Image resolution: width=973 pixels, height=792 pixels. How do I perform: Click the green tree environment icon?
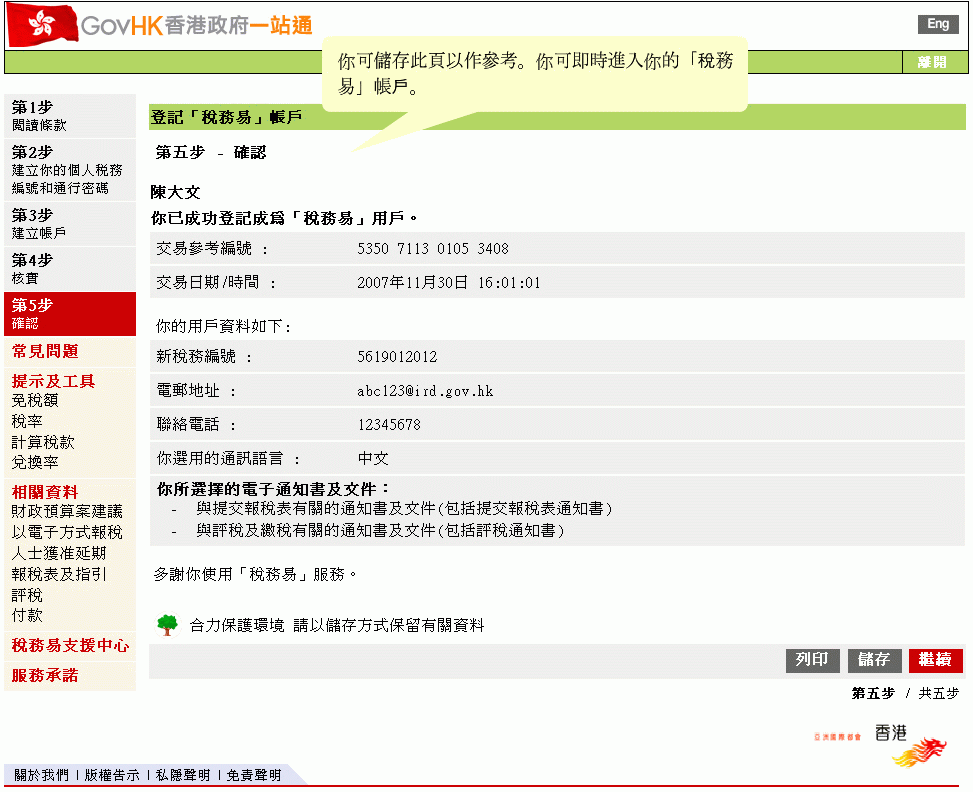167,625
